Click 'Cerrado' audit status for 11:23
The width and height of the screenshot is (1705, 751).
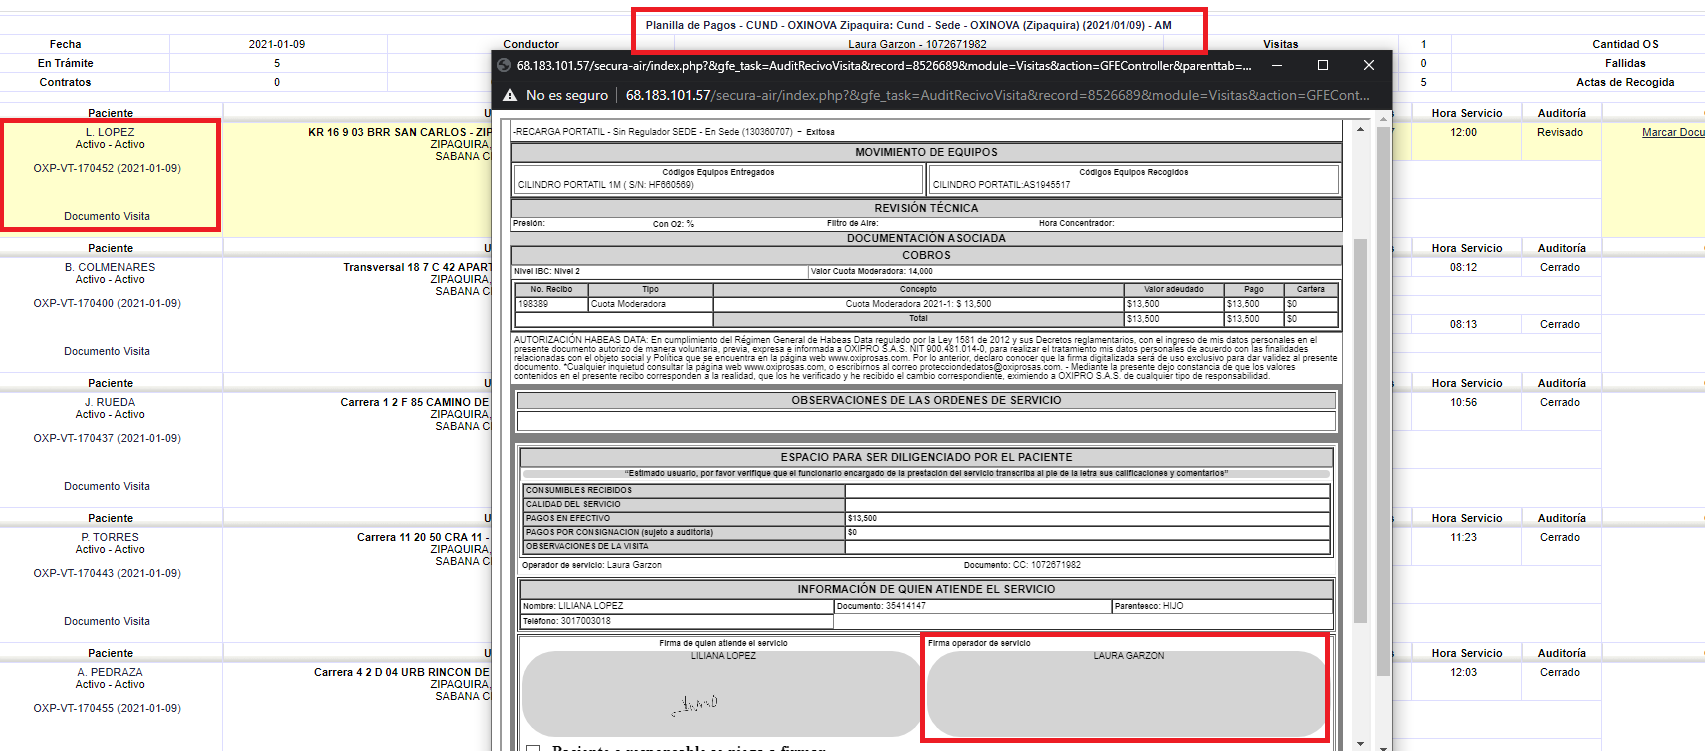1560,537
